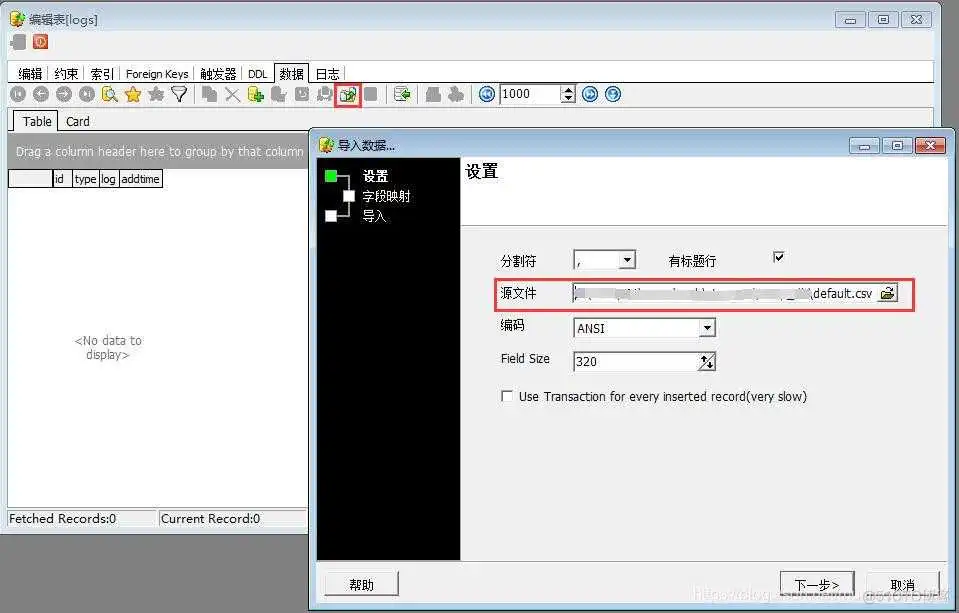Open the DDL tab

tap(257, 74)
